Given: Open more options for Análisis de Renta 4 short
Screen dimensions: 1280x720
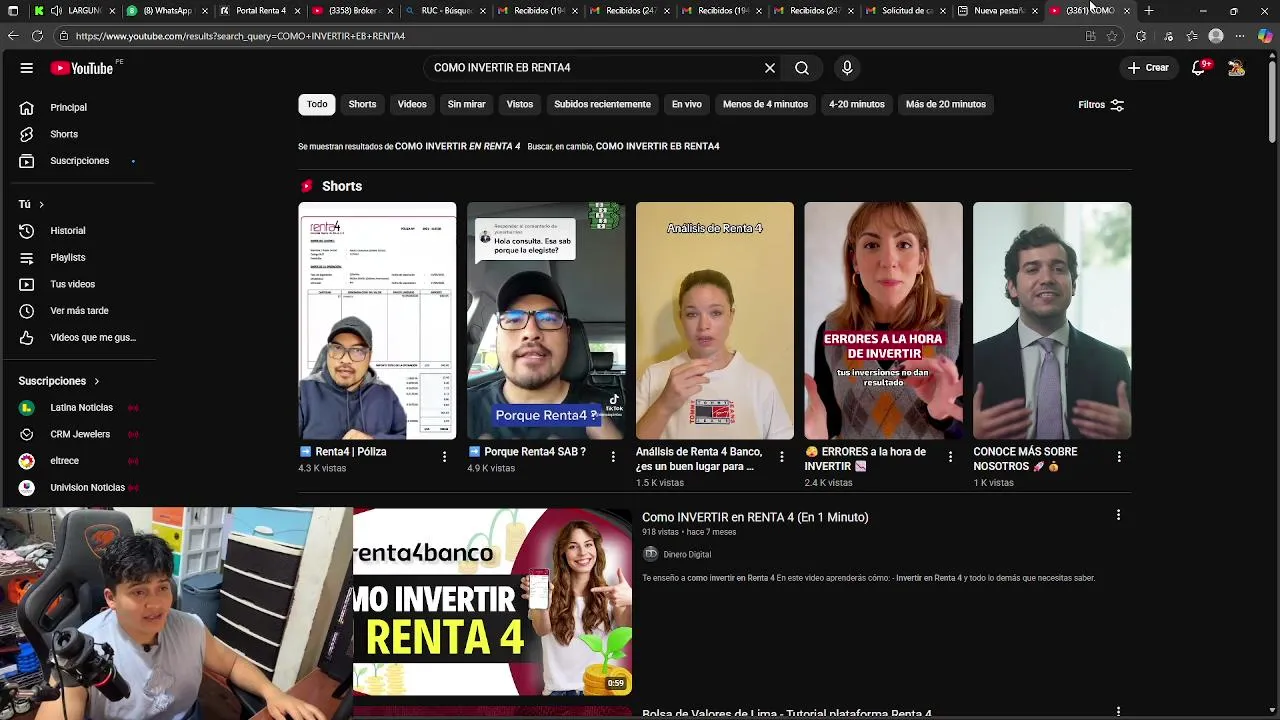Looking at the screenshot, I should pos(782,457).
